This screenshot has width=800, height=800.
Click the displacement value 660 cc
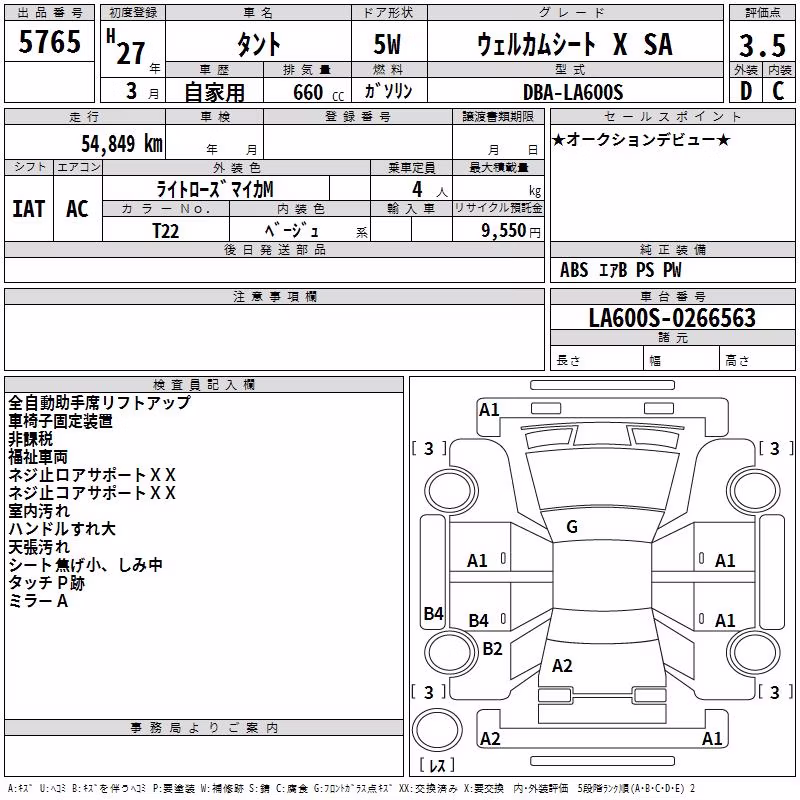(318, 92)
